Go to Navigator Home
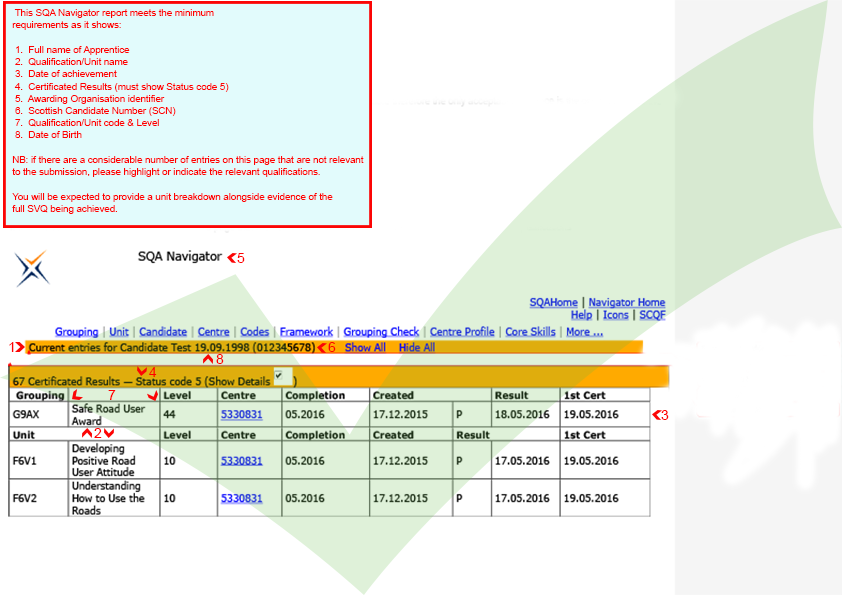Image resolution: width=842 pixels, height=595 pixels. [626, 303]
